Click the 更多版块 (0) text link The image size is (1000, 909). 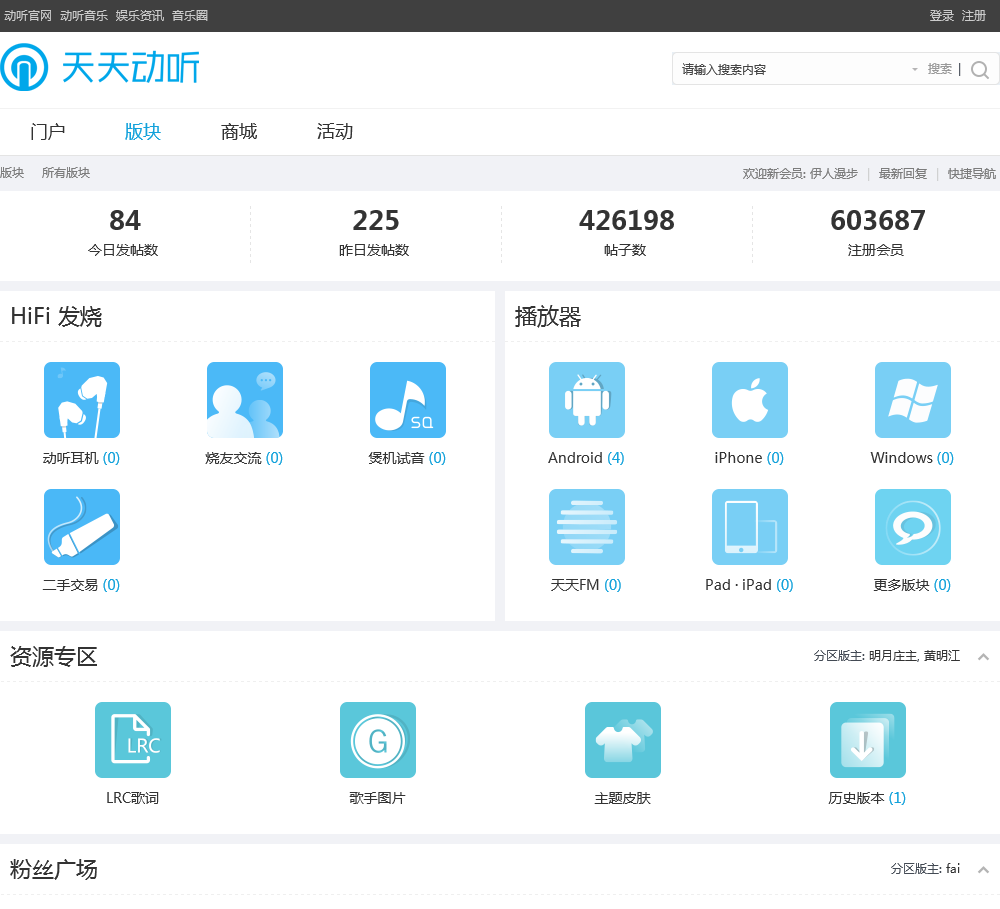point(912,585)
